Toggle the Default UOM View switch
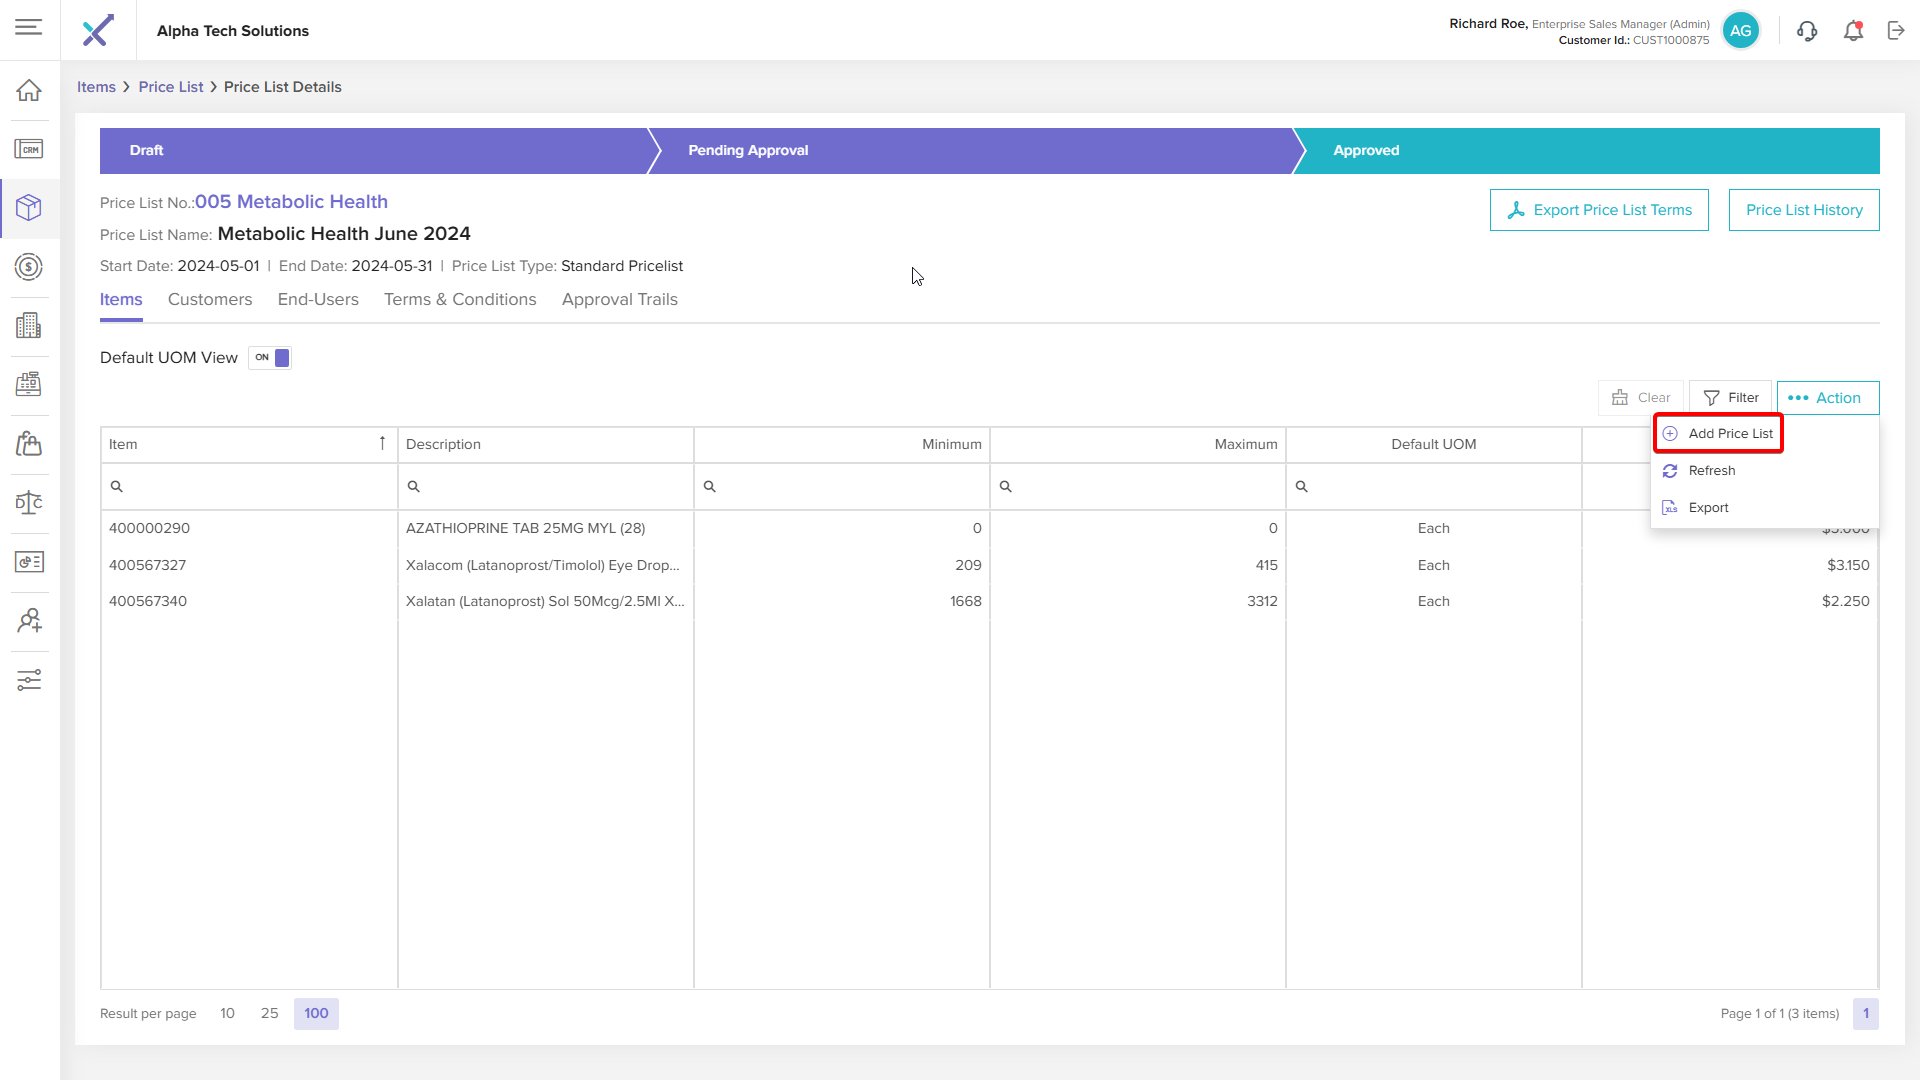The image size is (1920, 1080). click(x=270, y=358)
